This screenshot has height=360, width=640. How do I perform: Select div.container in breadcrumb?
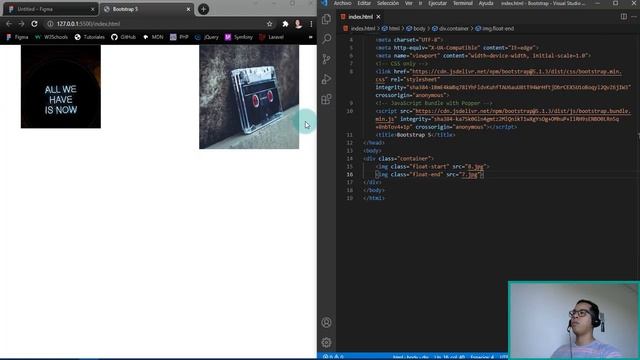pos(450,29)
